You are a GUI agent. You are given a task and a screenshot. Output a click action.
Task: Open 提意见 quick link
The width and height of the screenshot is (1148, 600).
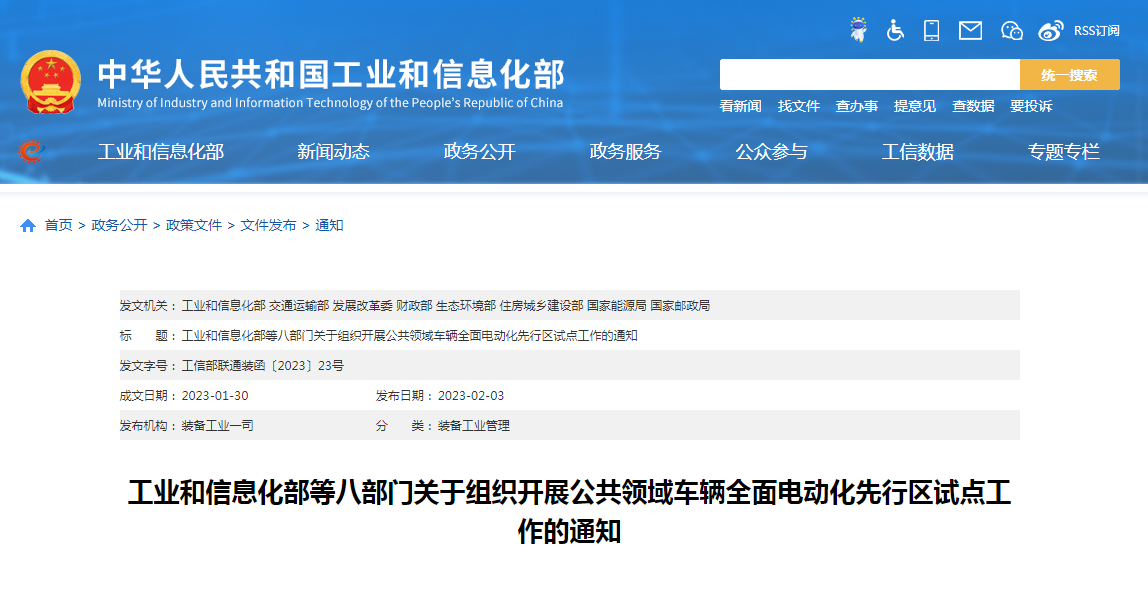pyautogui.click(x=914, y=106)
